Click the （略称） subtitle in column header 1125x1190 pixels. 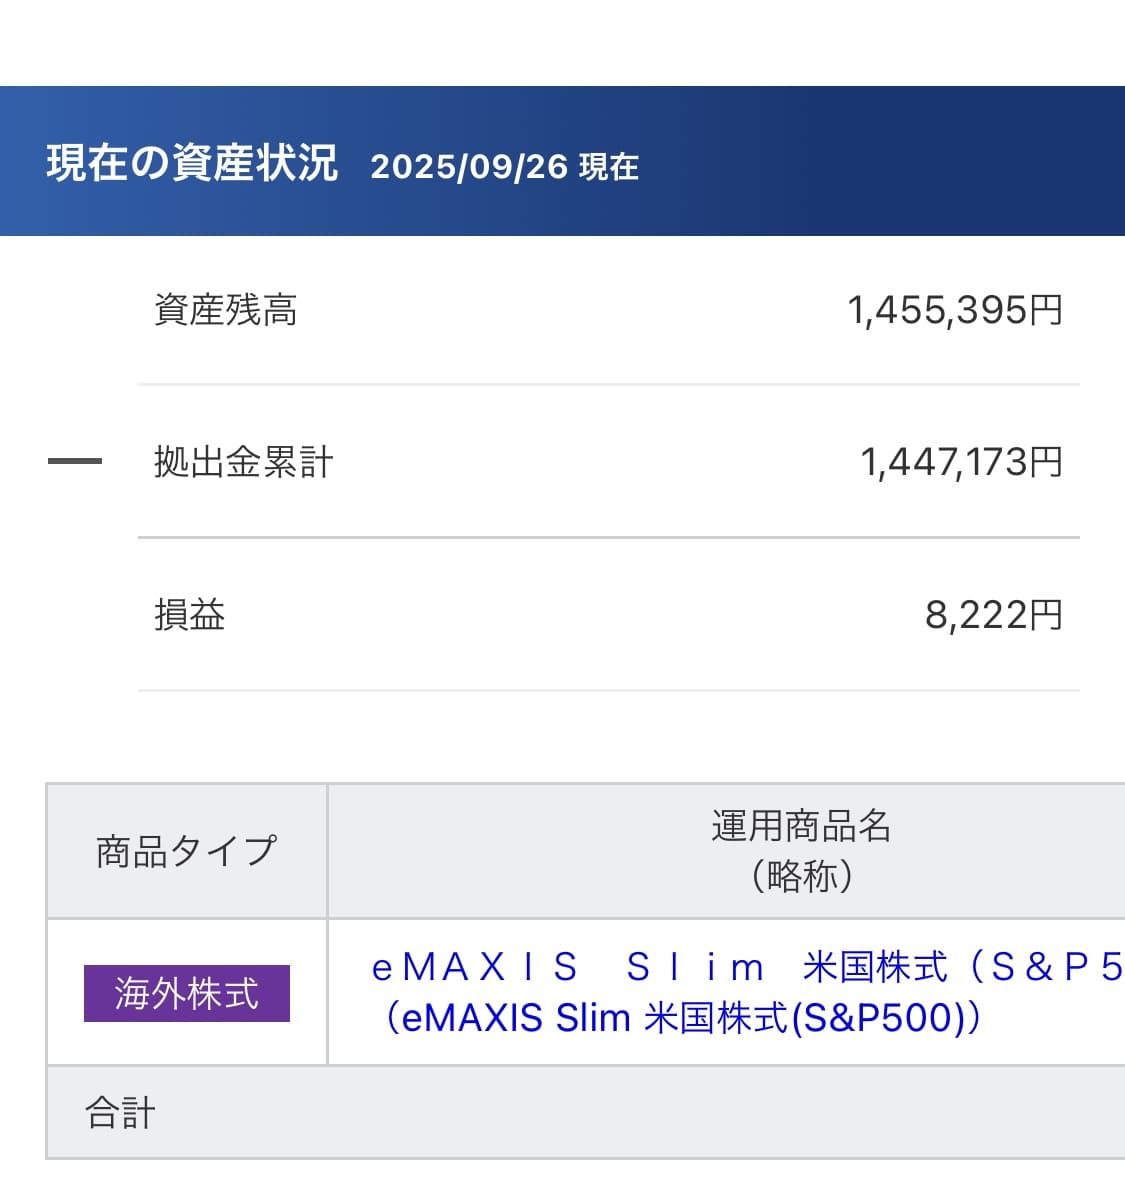pyautogui.click(x=801, y=876)
